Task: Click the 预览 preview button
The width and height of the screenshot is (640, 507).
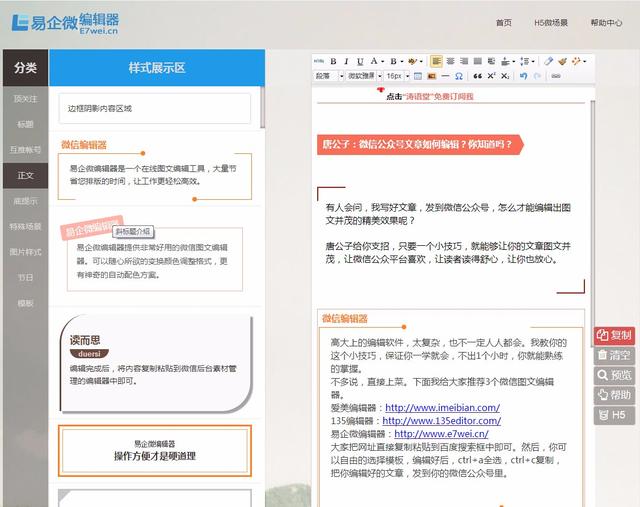Action: [614, 375]
